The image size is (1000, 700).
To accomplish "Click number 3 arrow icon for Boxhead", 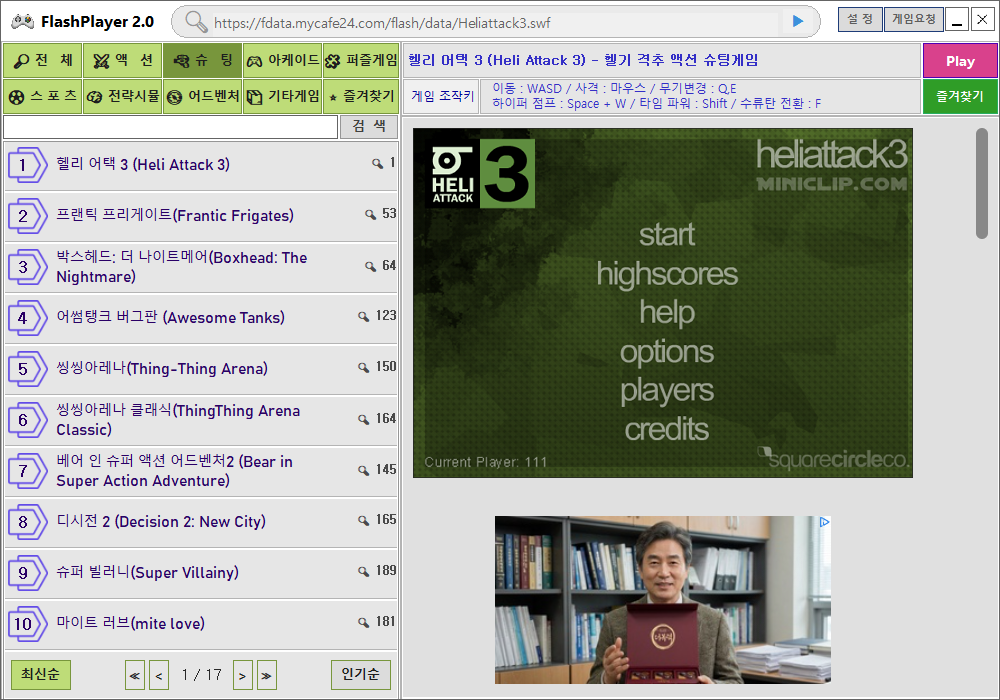I will pos(27,267).
